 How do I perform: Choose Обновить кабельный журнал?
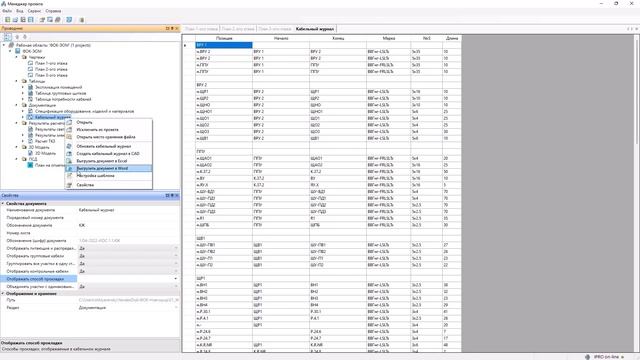(104, 146)
